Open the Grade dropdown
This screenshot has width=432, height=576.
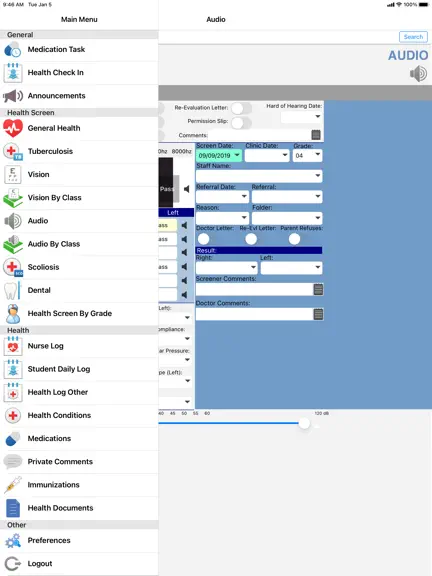tap(307, 155)
